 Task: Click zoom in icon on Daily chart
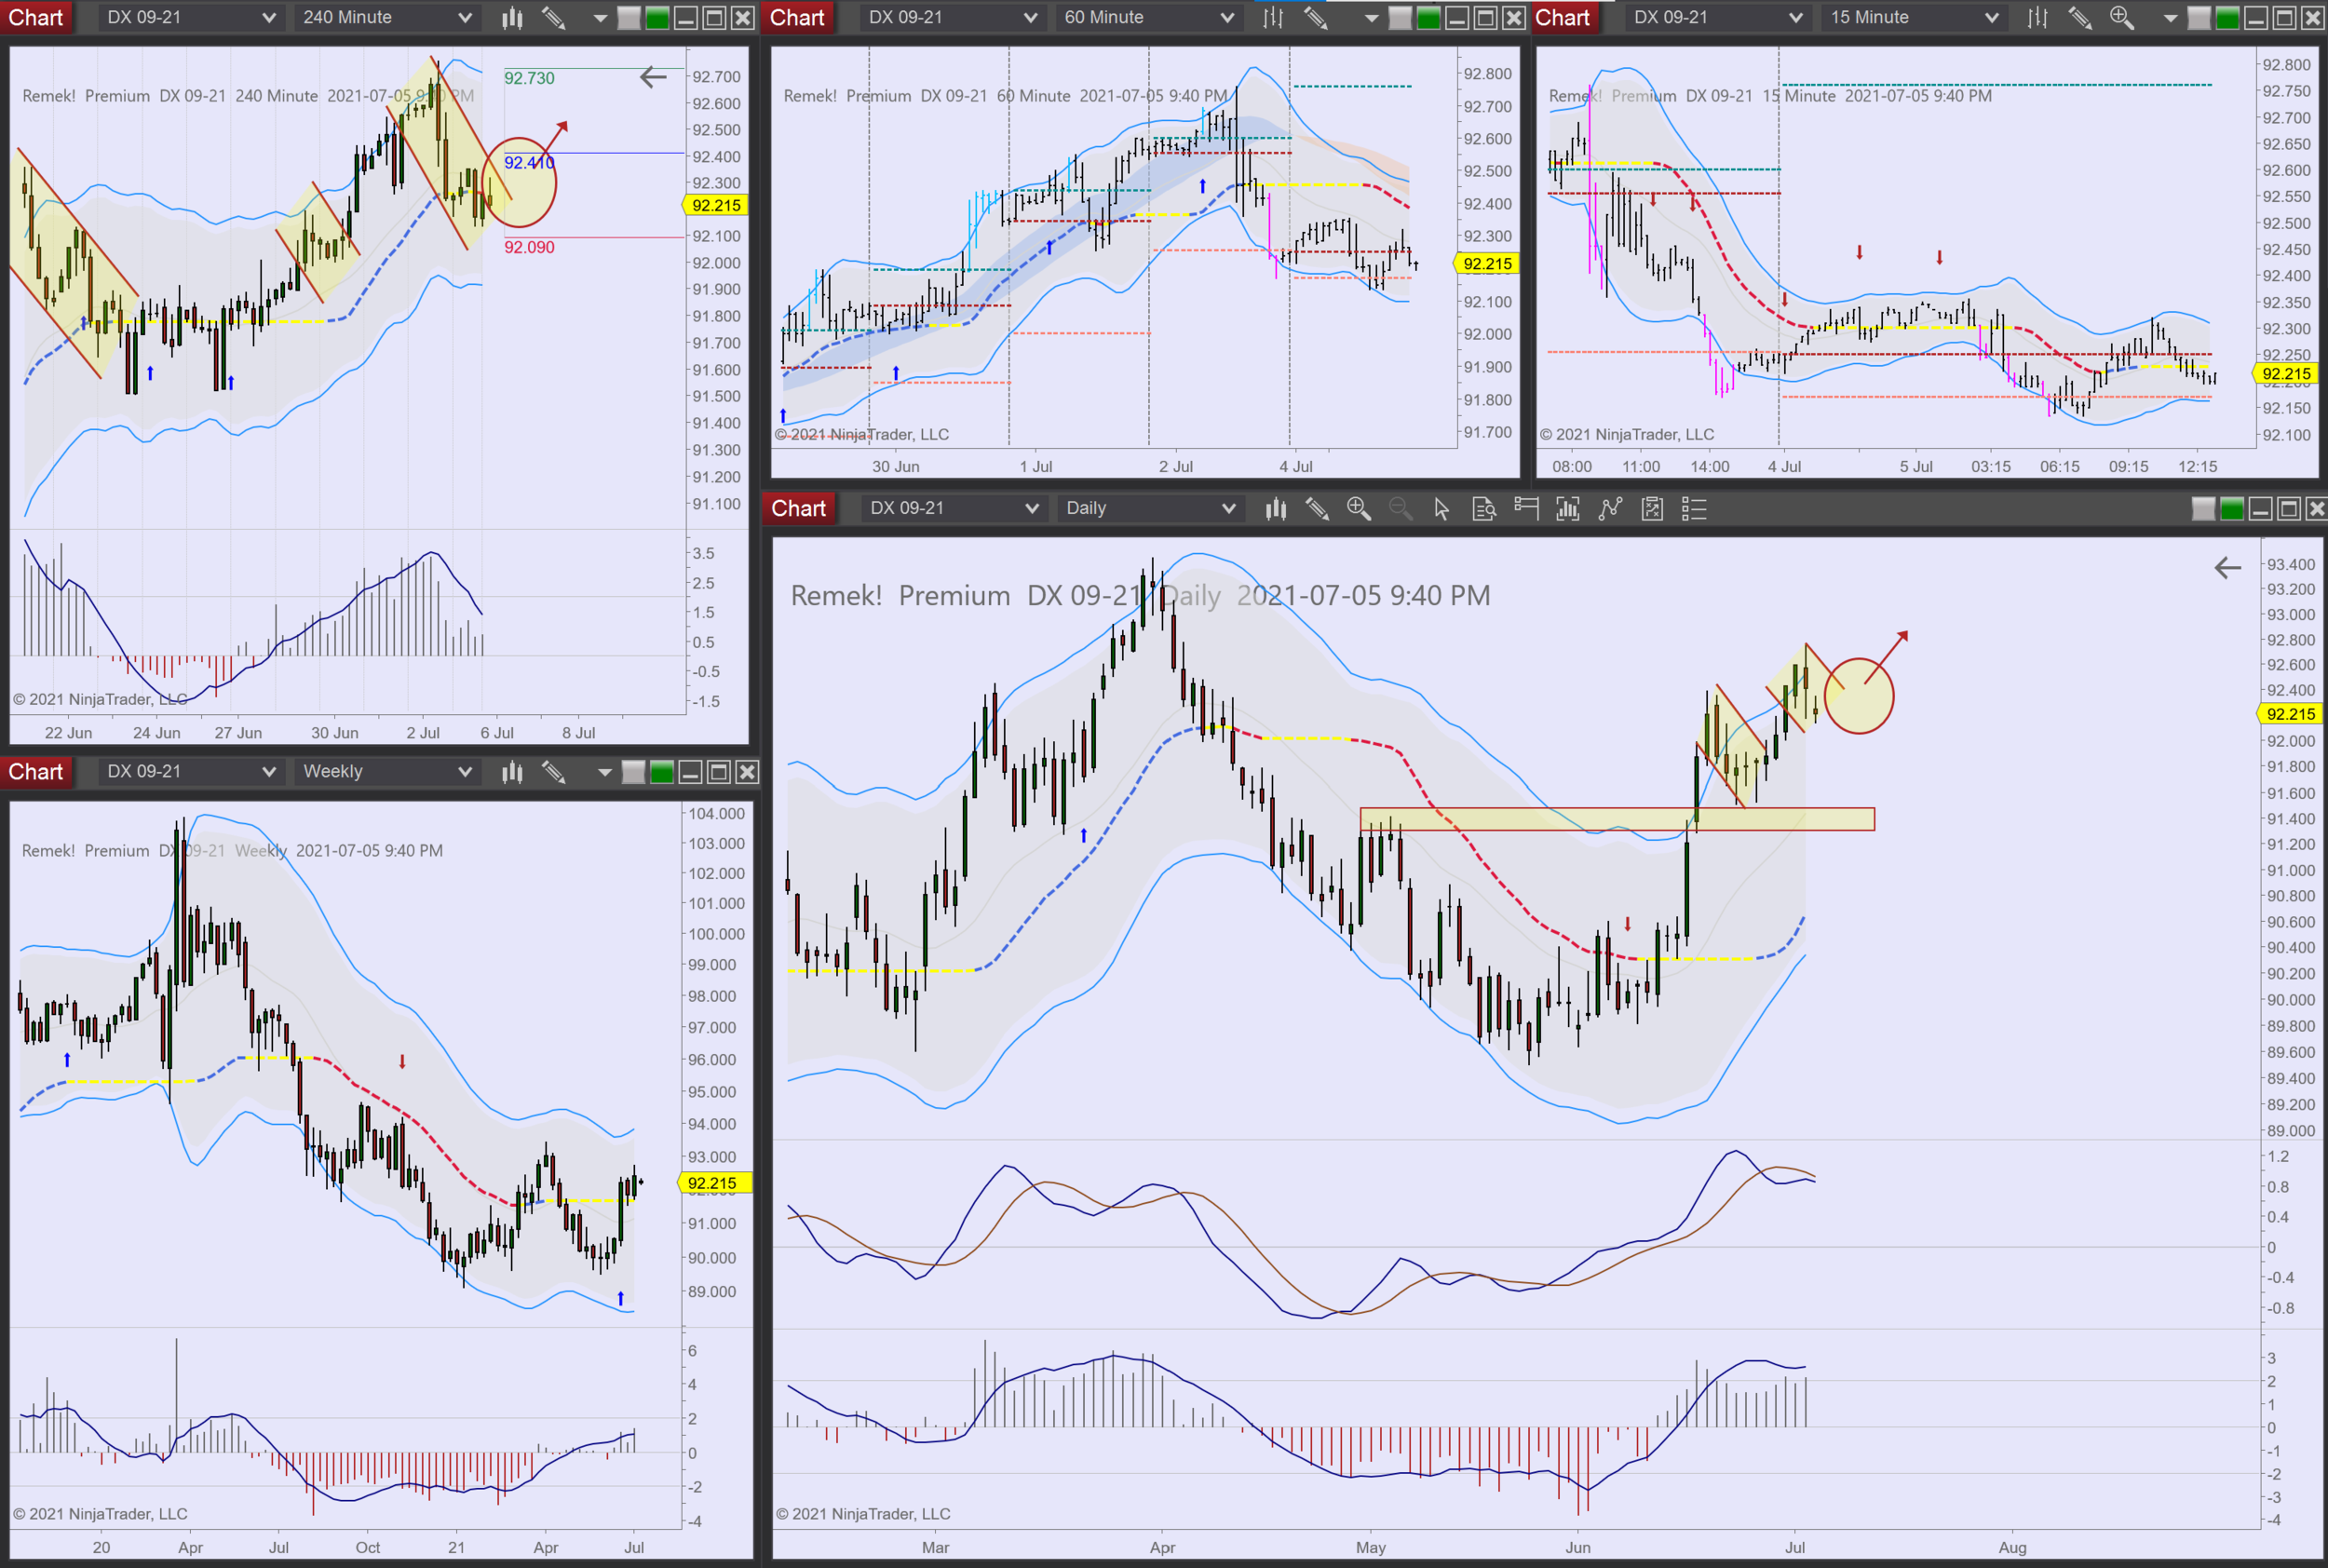(1358, 509)
